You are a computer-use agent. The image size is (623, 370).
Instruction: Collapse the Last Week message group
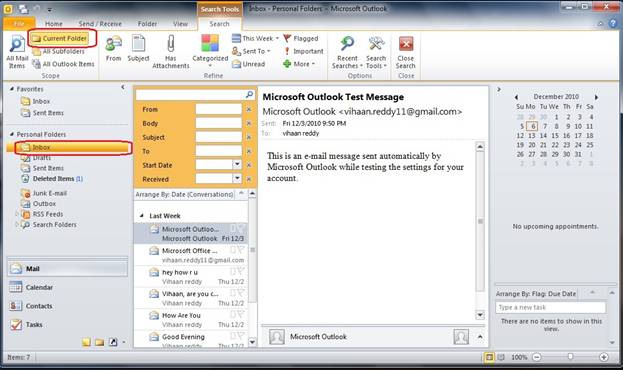click(142, 216)
